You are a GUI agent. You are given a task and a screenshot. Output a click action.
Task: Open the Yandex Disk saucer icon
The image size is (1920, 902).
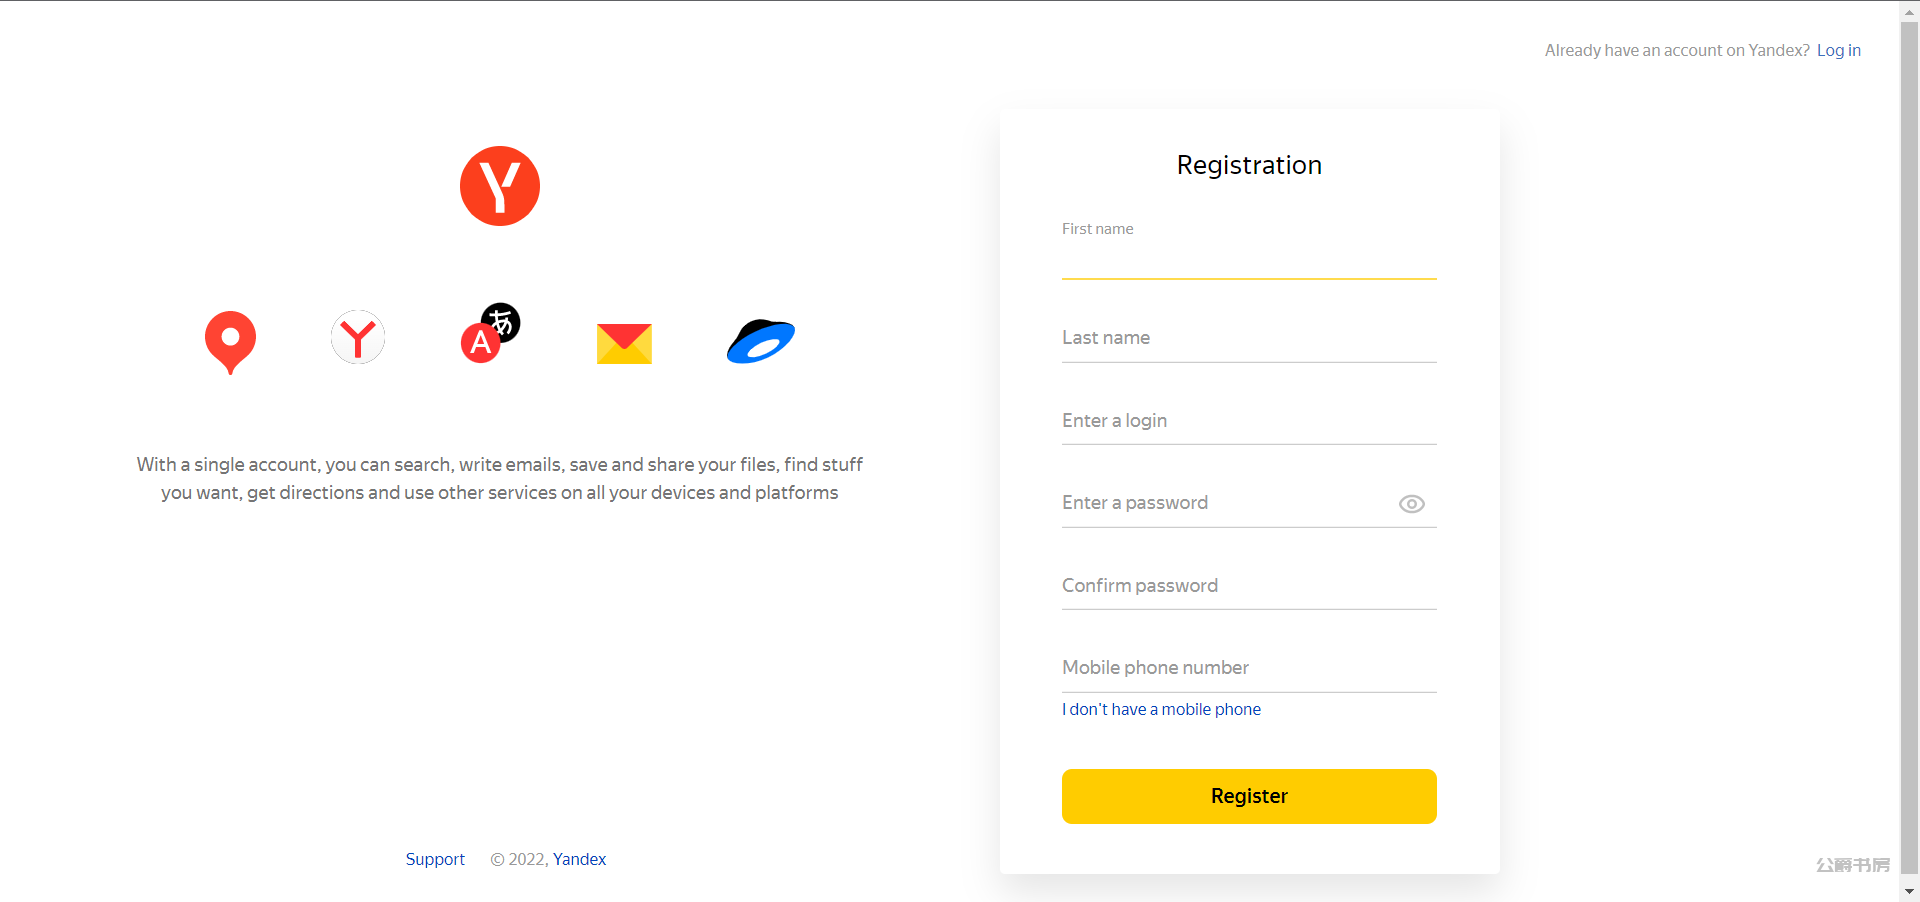[x=761, y=341]
